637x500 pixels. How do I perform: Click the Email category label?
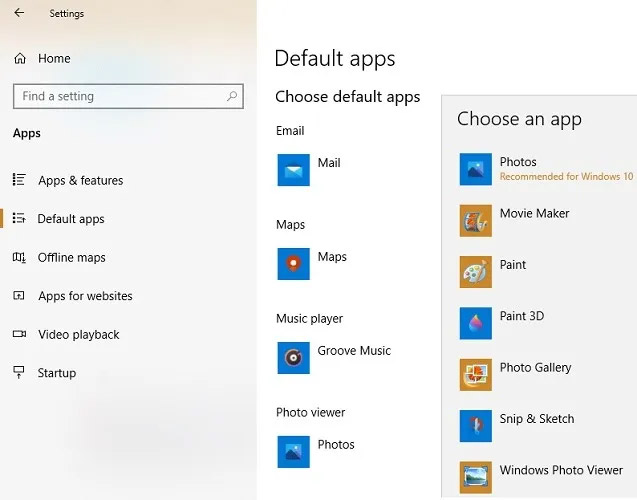click(x=290, y=131)
